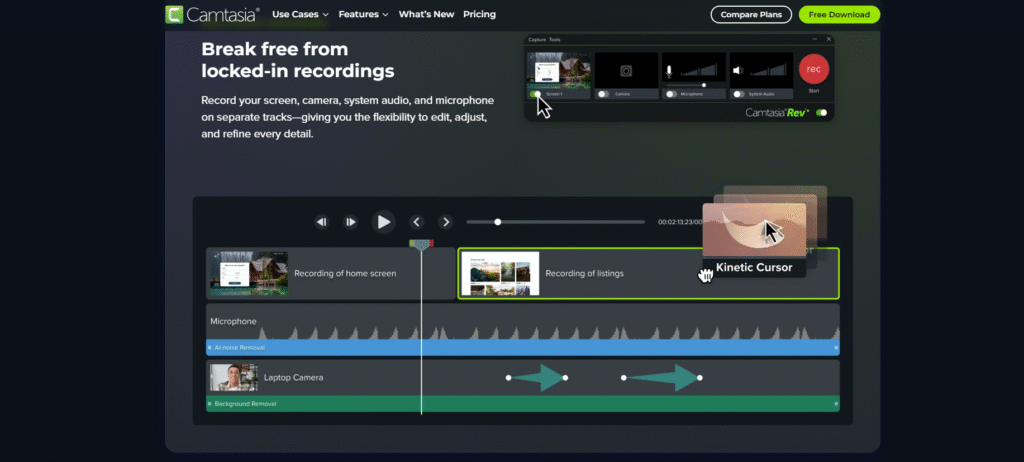The image size is (1024, 462).
Task: Click the red rec record button
Action: click(813, 70)
